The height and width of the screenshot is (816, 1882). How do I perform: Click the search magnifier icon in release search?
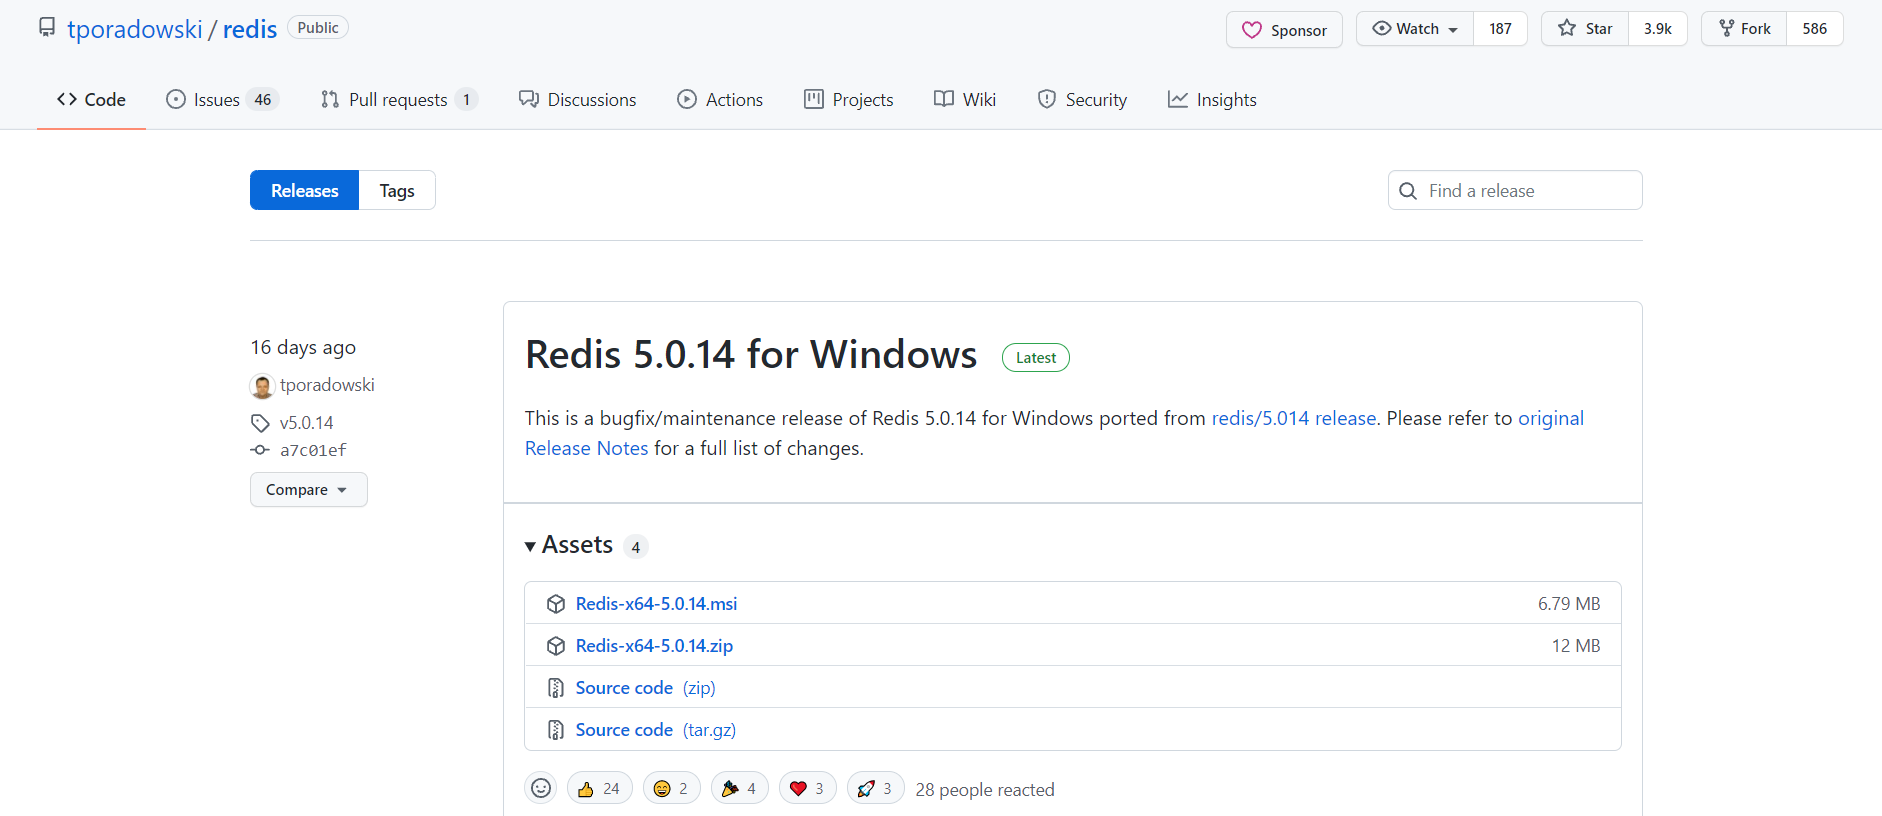1408,191
